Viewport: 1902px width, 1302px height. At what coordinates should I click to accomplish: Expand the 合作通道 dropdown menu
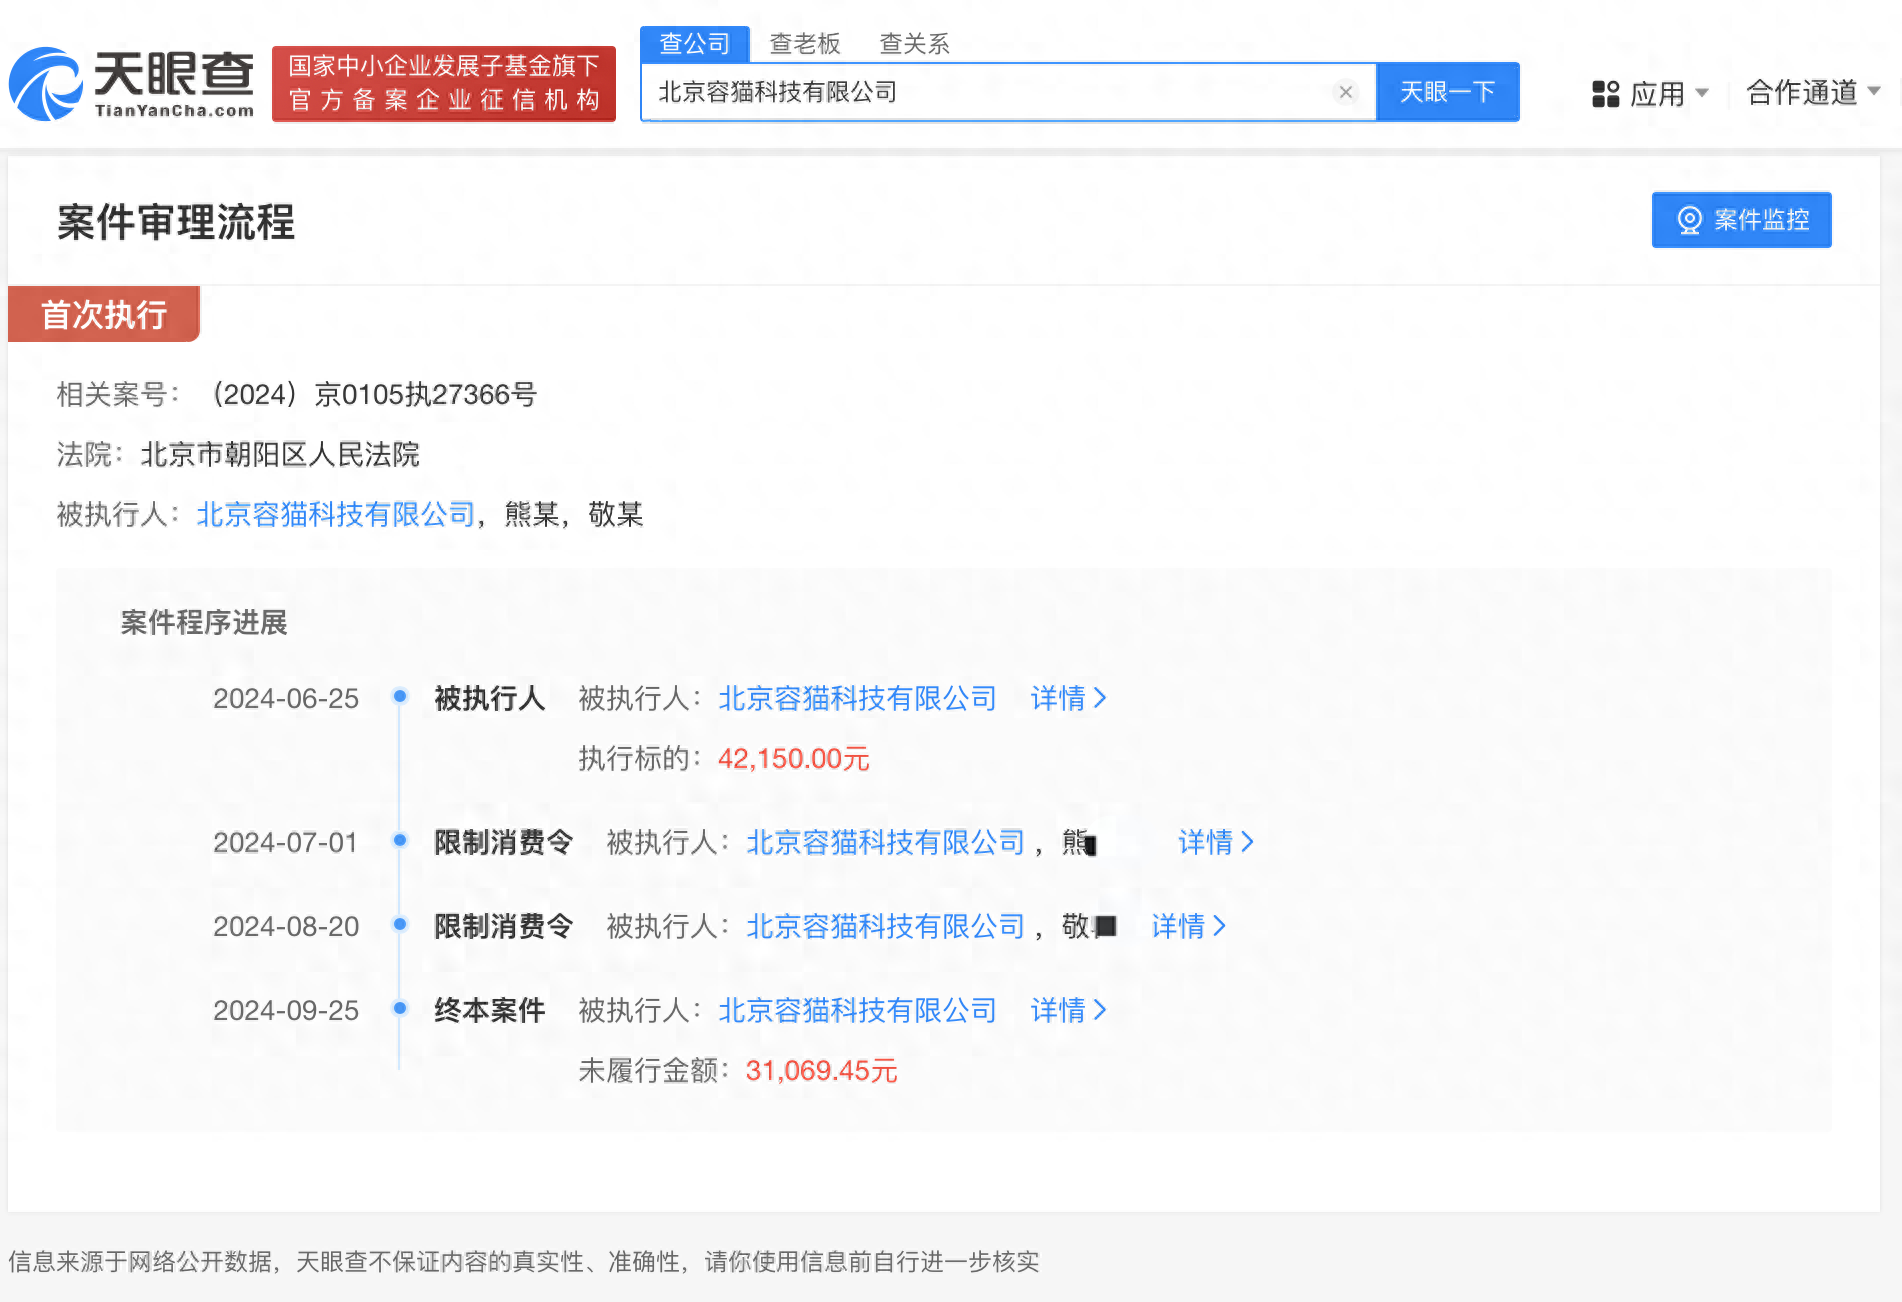coord(1813,92)
